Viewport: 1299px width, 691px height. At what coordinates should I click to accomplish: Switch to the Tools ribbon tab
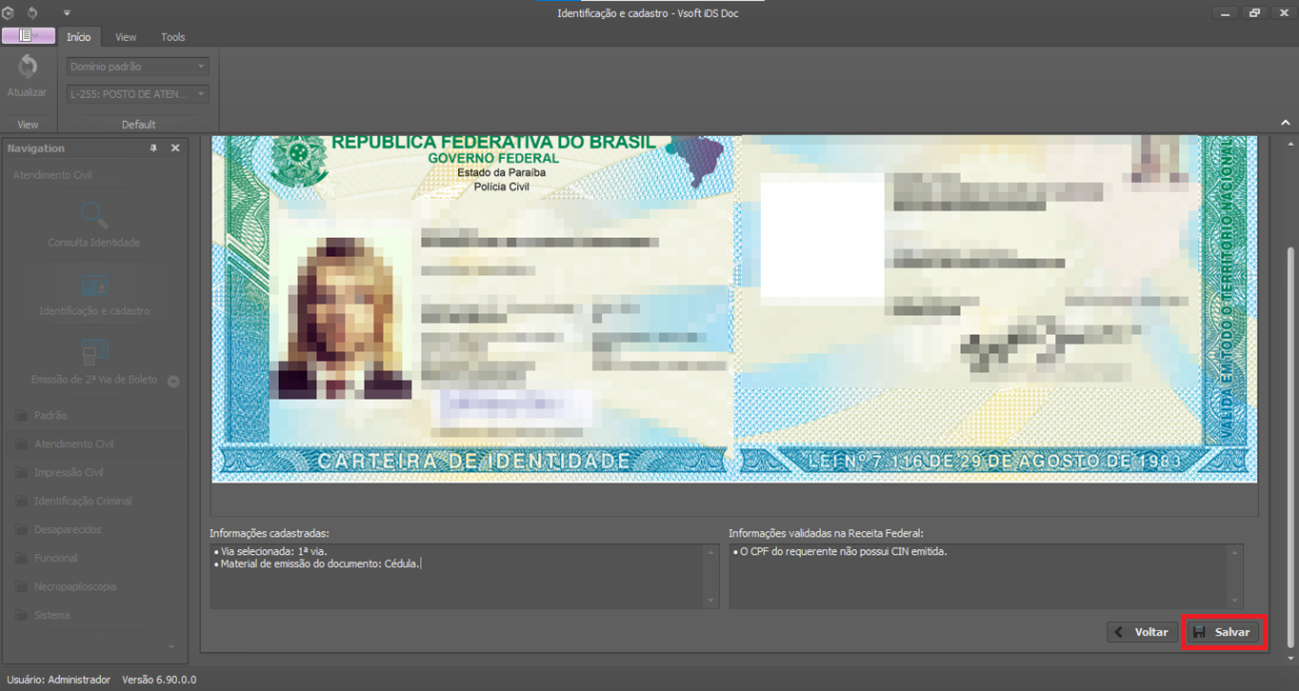[173, 37]
